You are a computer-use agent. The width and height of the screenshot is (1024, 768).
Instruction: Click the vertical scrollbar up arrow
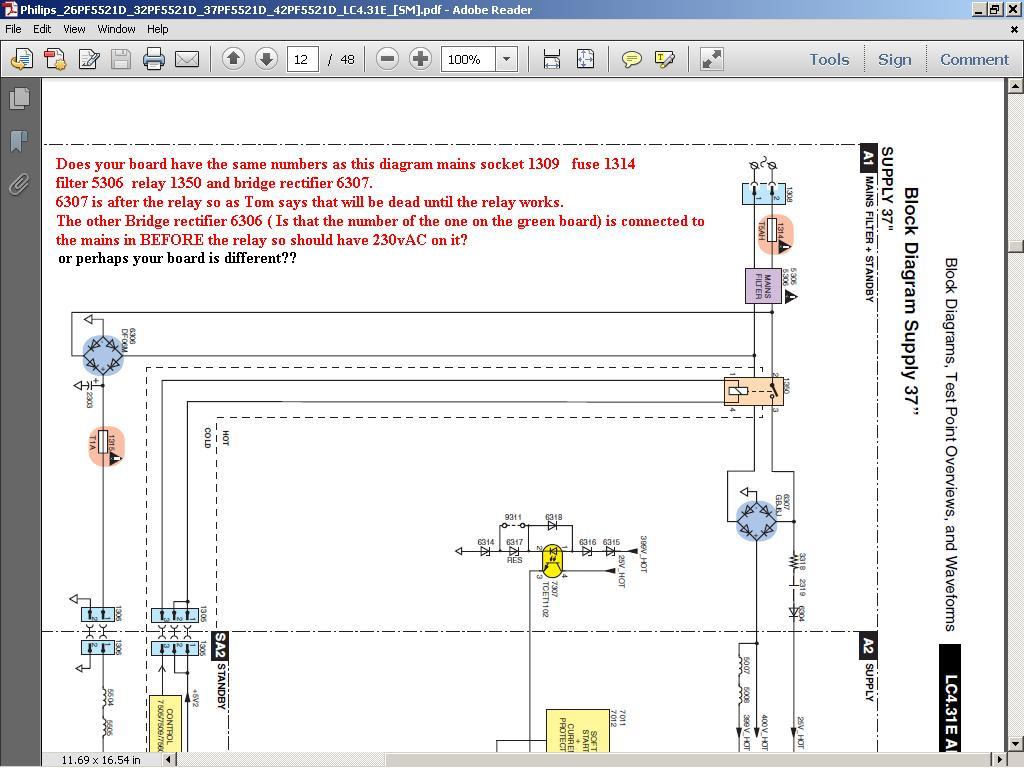(1016, 85)
